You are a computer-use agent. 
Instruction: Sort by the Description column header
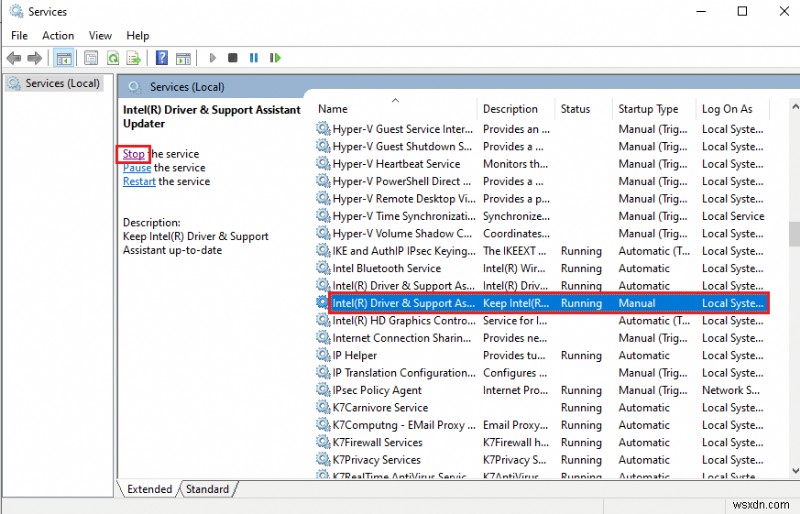coord(516,109)
